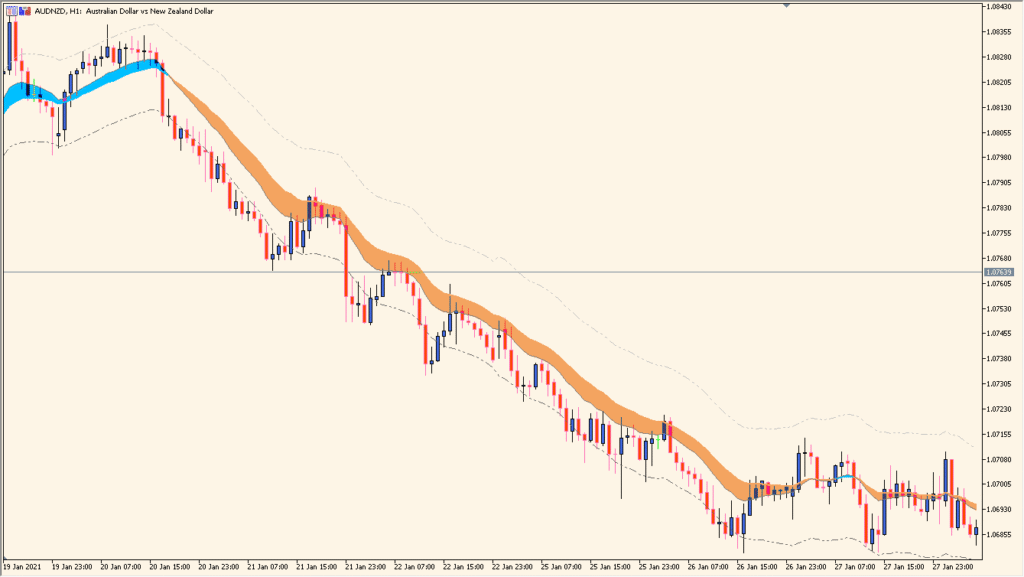Click the highlighted 1.07639 price label
The height and width of the screenshot is (577, 1024).
999,272
